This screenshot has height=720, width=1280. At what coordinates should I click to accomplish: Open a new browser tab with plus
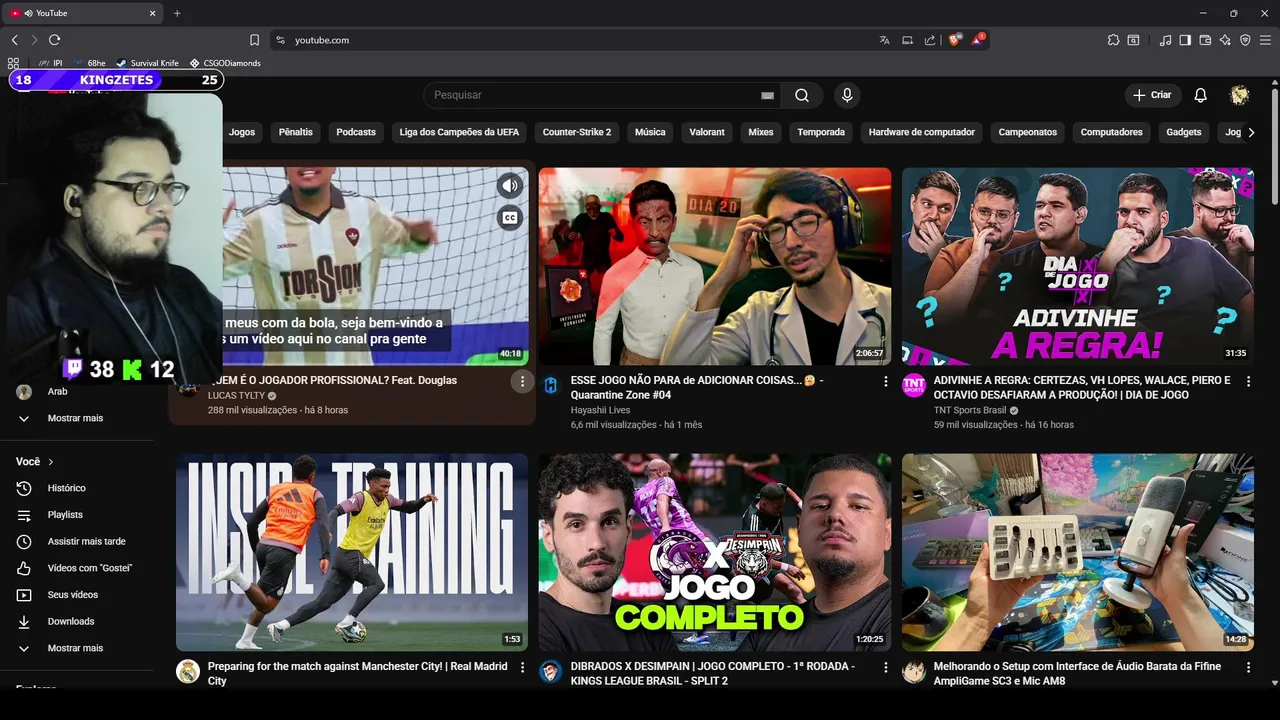[177, 13]
